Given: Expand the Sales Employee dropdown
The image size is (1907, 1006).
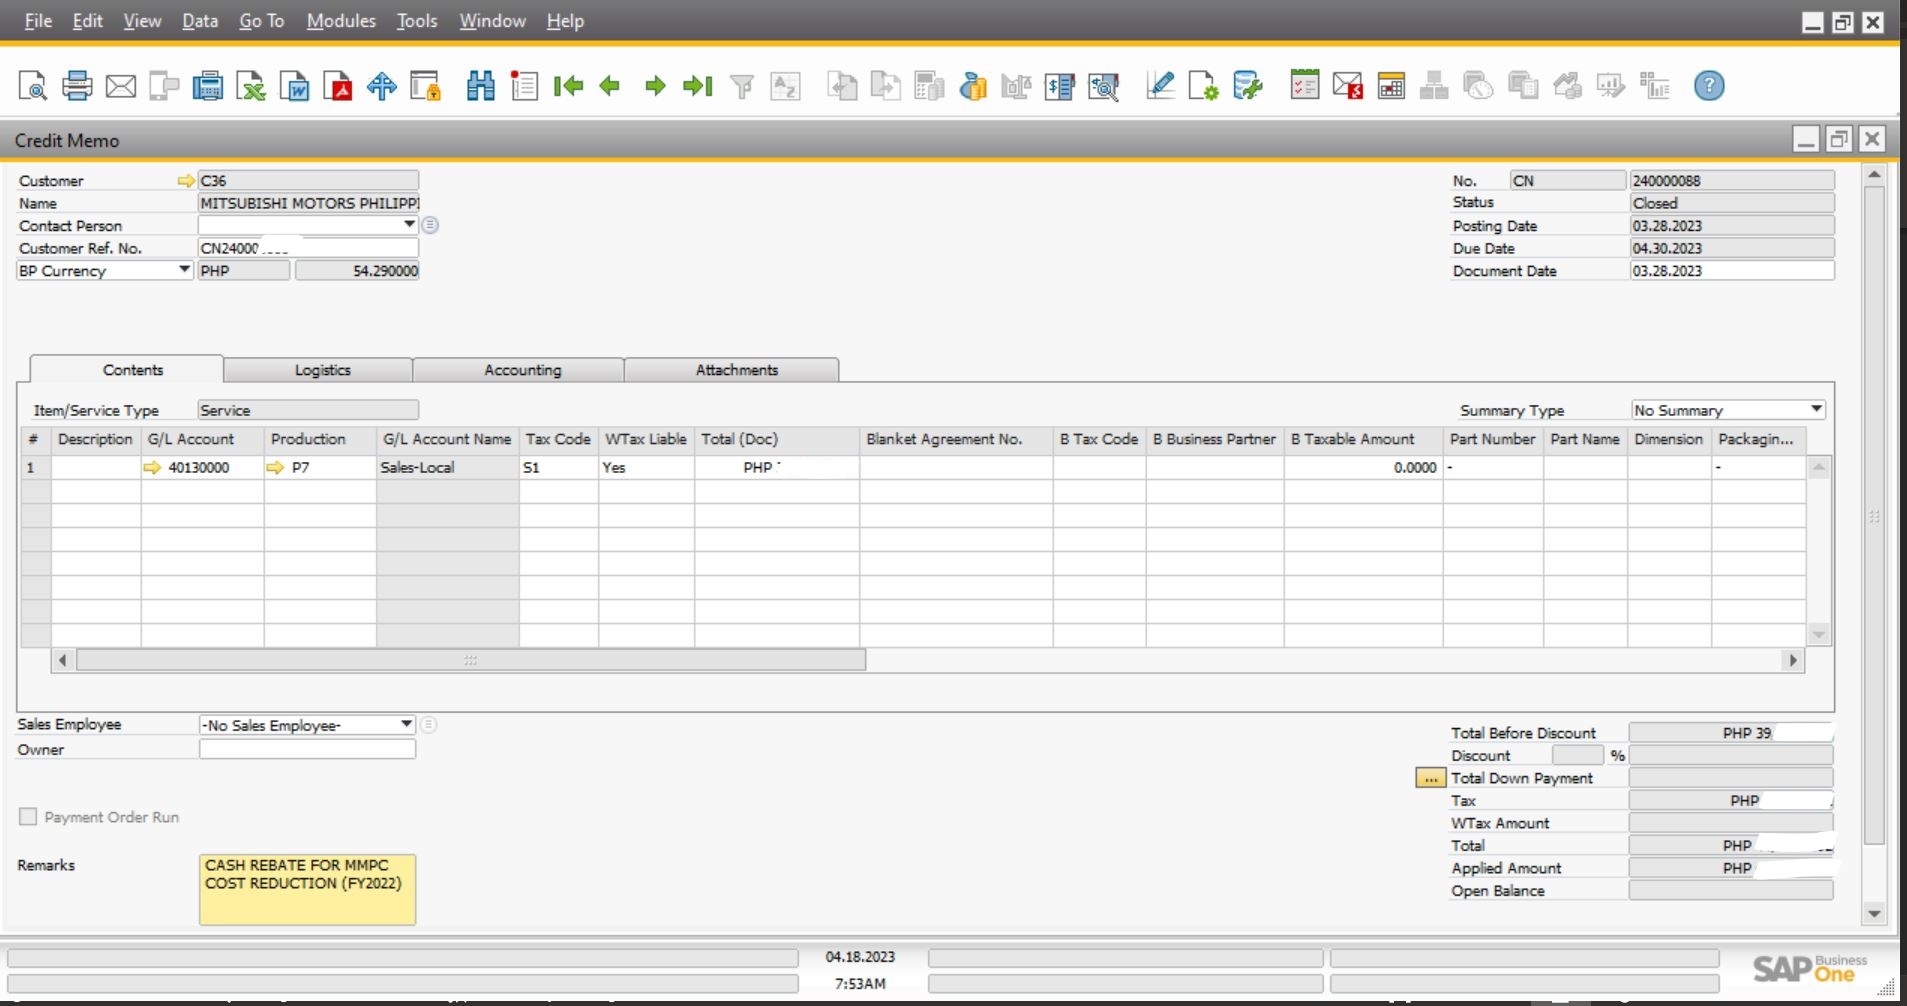Looking at the screenshot, I should [x=406, y=724].
